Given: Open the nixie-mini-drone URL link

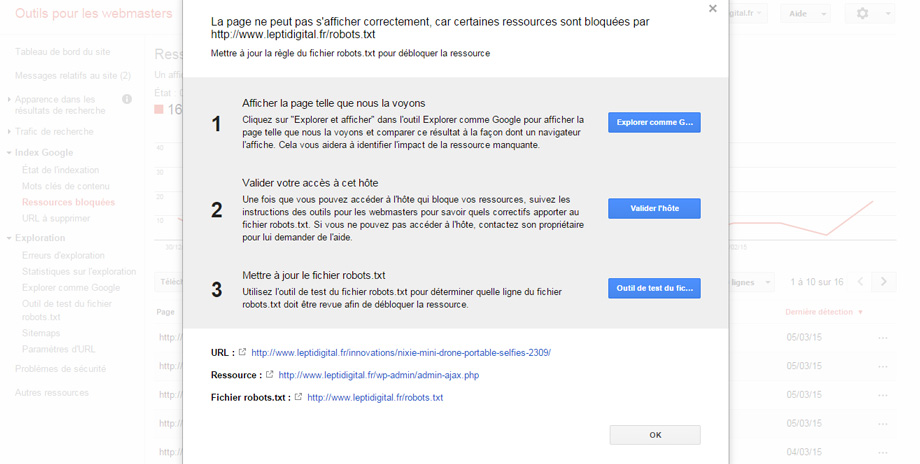Looking at the screenshot, I should pos(401,353).
